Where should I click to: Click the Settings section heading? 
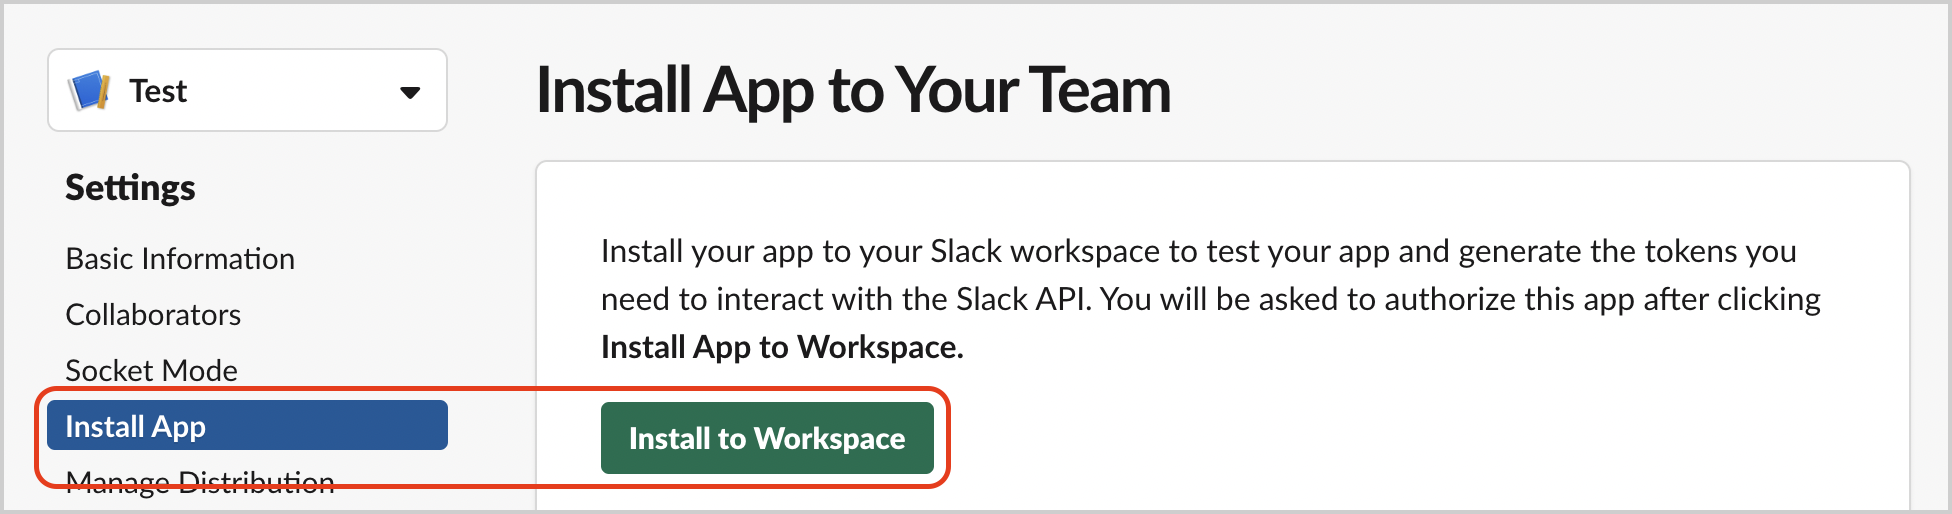130,188
